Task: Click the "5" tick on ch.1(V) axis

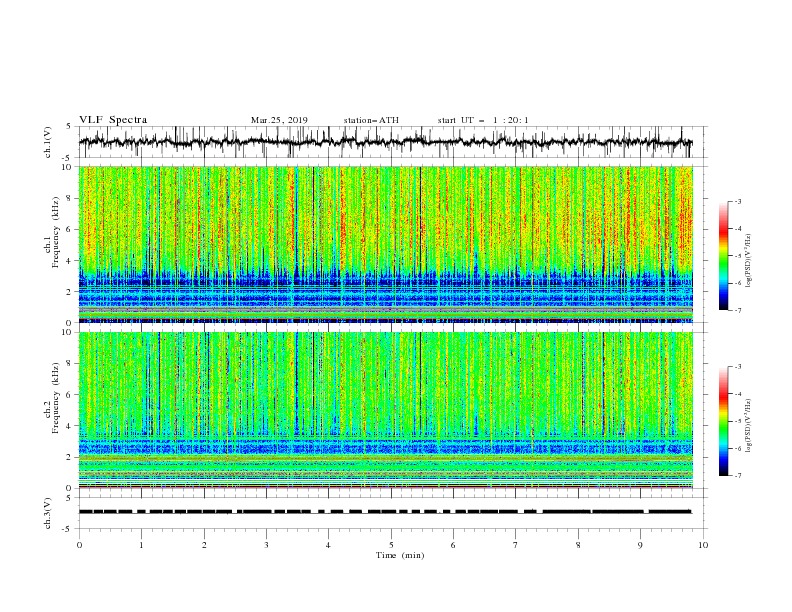Action: point(69,126)
